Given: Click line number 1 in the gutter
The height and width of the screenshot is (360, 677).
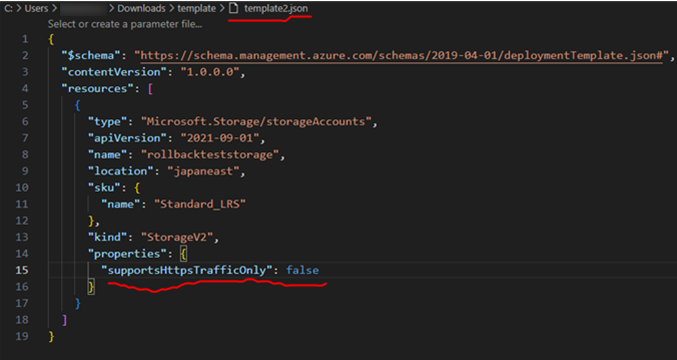Looking at the screenshot, I should 25,39.
